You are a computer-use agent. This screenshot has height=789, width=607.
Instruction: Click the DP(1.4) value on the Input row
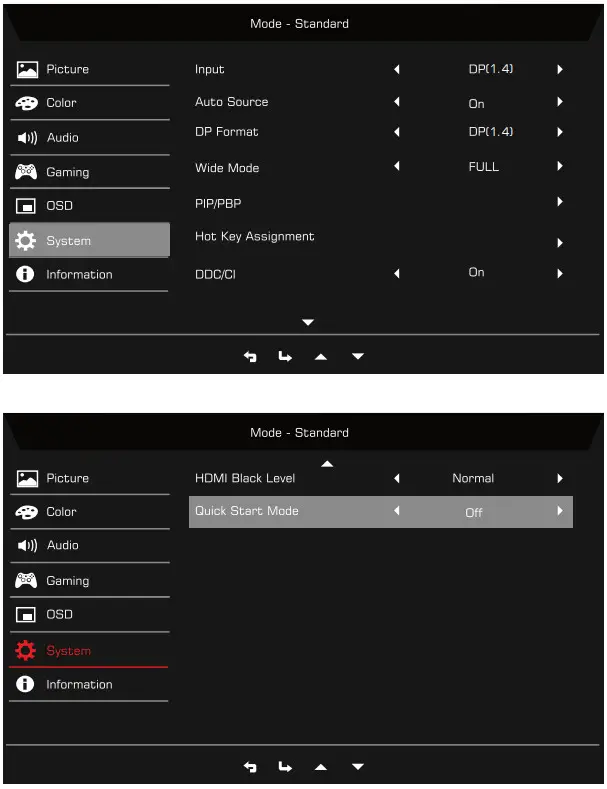[x=491, y=69]
